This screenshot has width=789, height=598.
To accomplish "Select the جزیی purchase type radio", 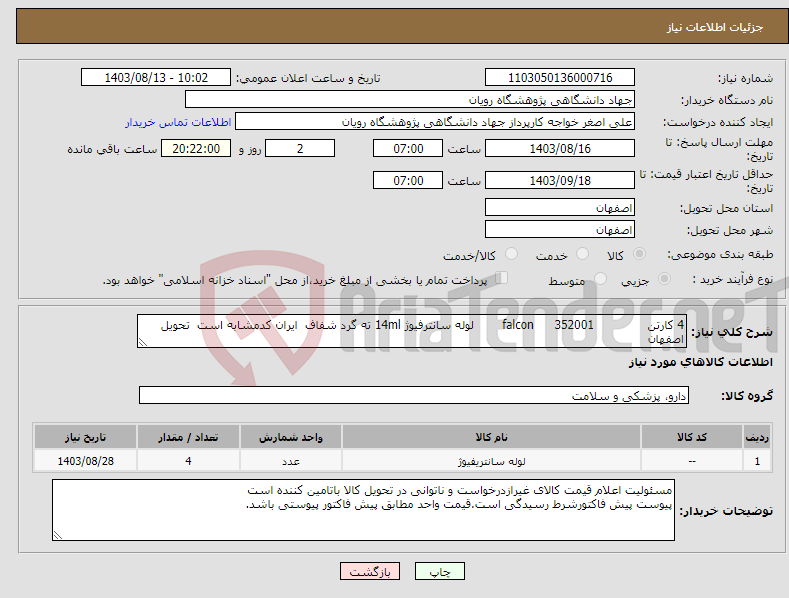I will (x=664, y=278).
